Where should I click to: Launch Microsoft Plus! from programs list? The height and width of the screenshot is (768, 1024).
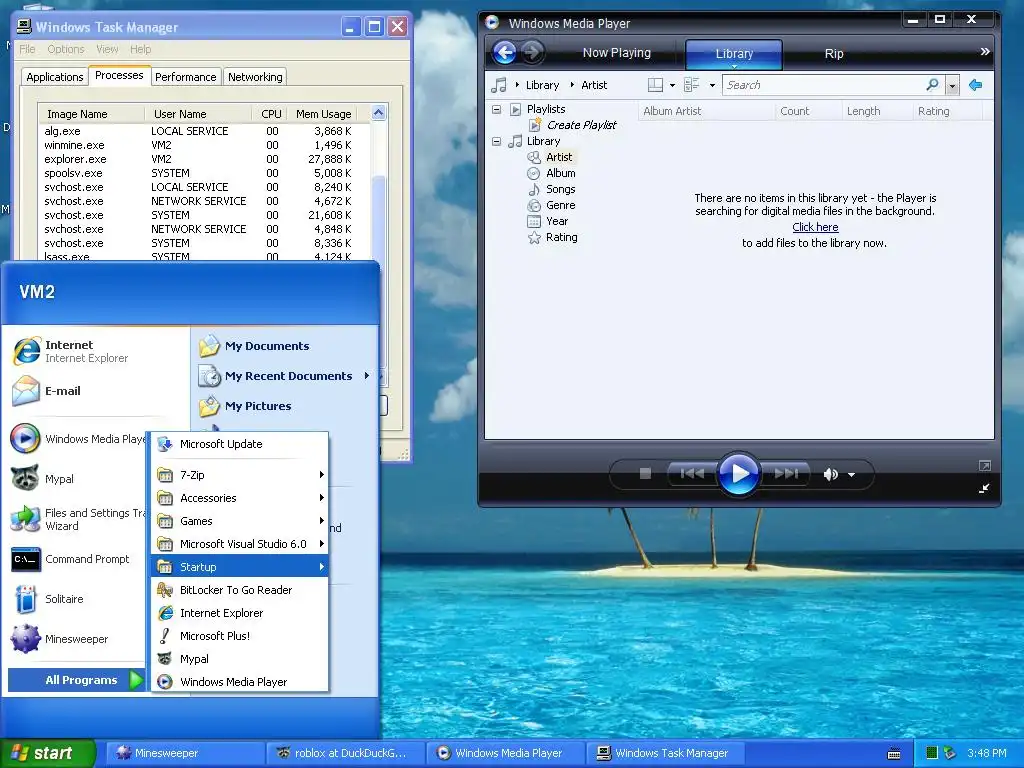pyautogui.click(x=240, y=636)
